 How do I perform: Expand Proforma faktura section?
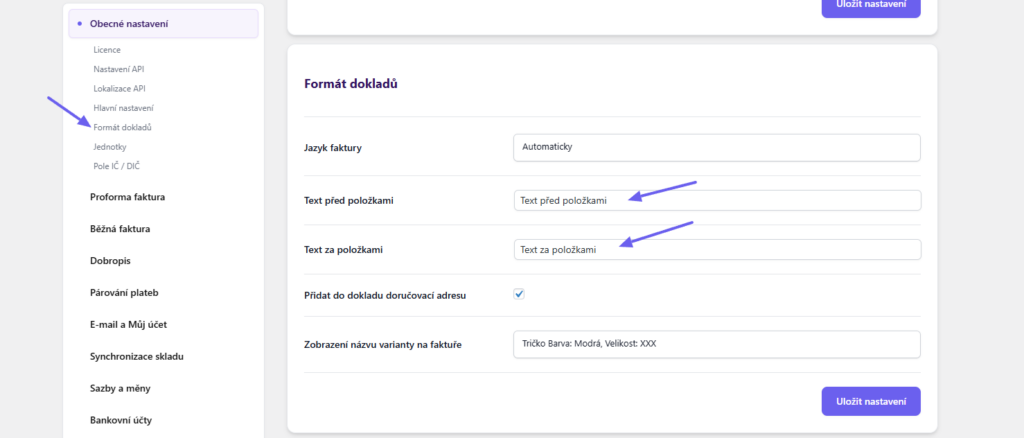(127, 197)
